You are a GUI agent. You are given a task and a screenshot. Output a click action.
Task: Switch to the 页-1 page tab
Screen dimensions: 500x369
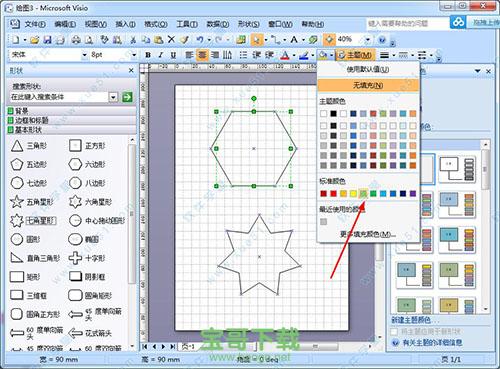coord(188,347)
